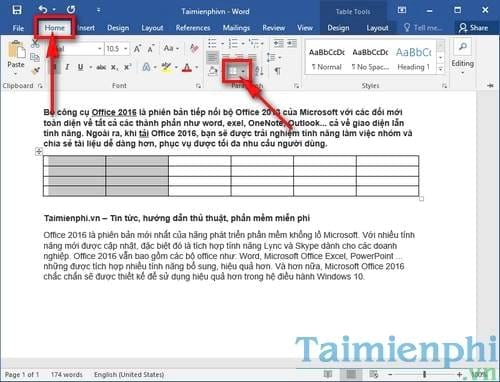Screen dimensions: 500x382
Task: Switch to the Home tab
Action: (x=54, y=28)
